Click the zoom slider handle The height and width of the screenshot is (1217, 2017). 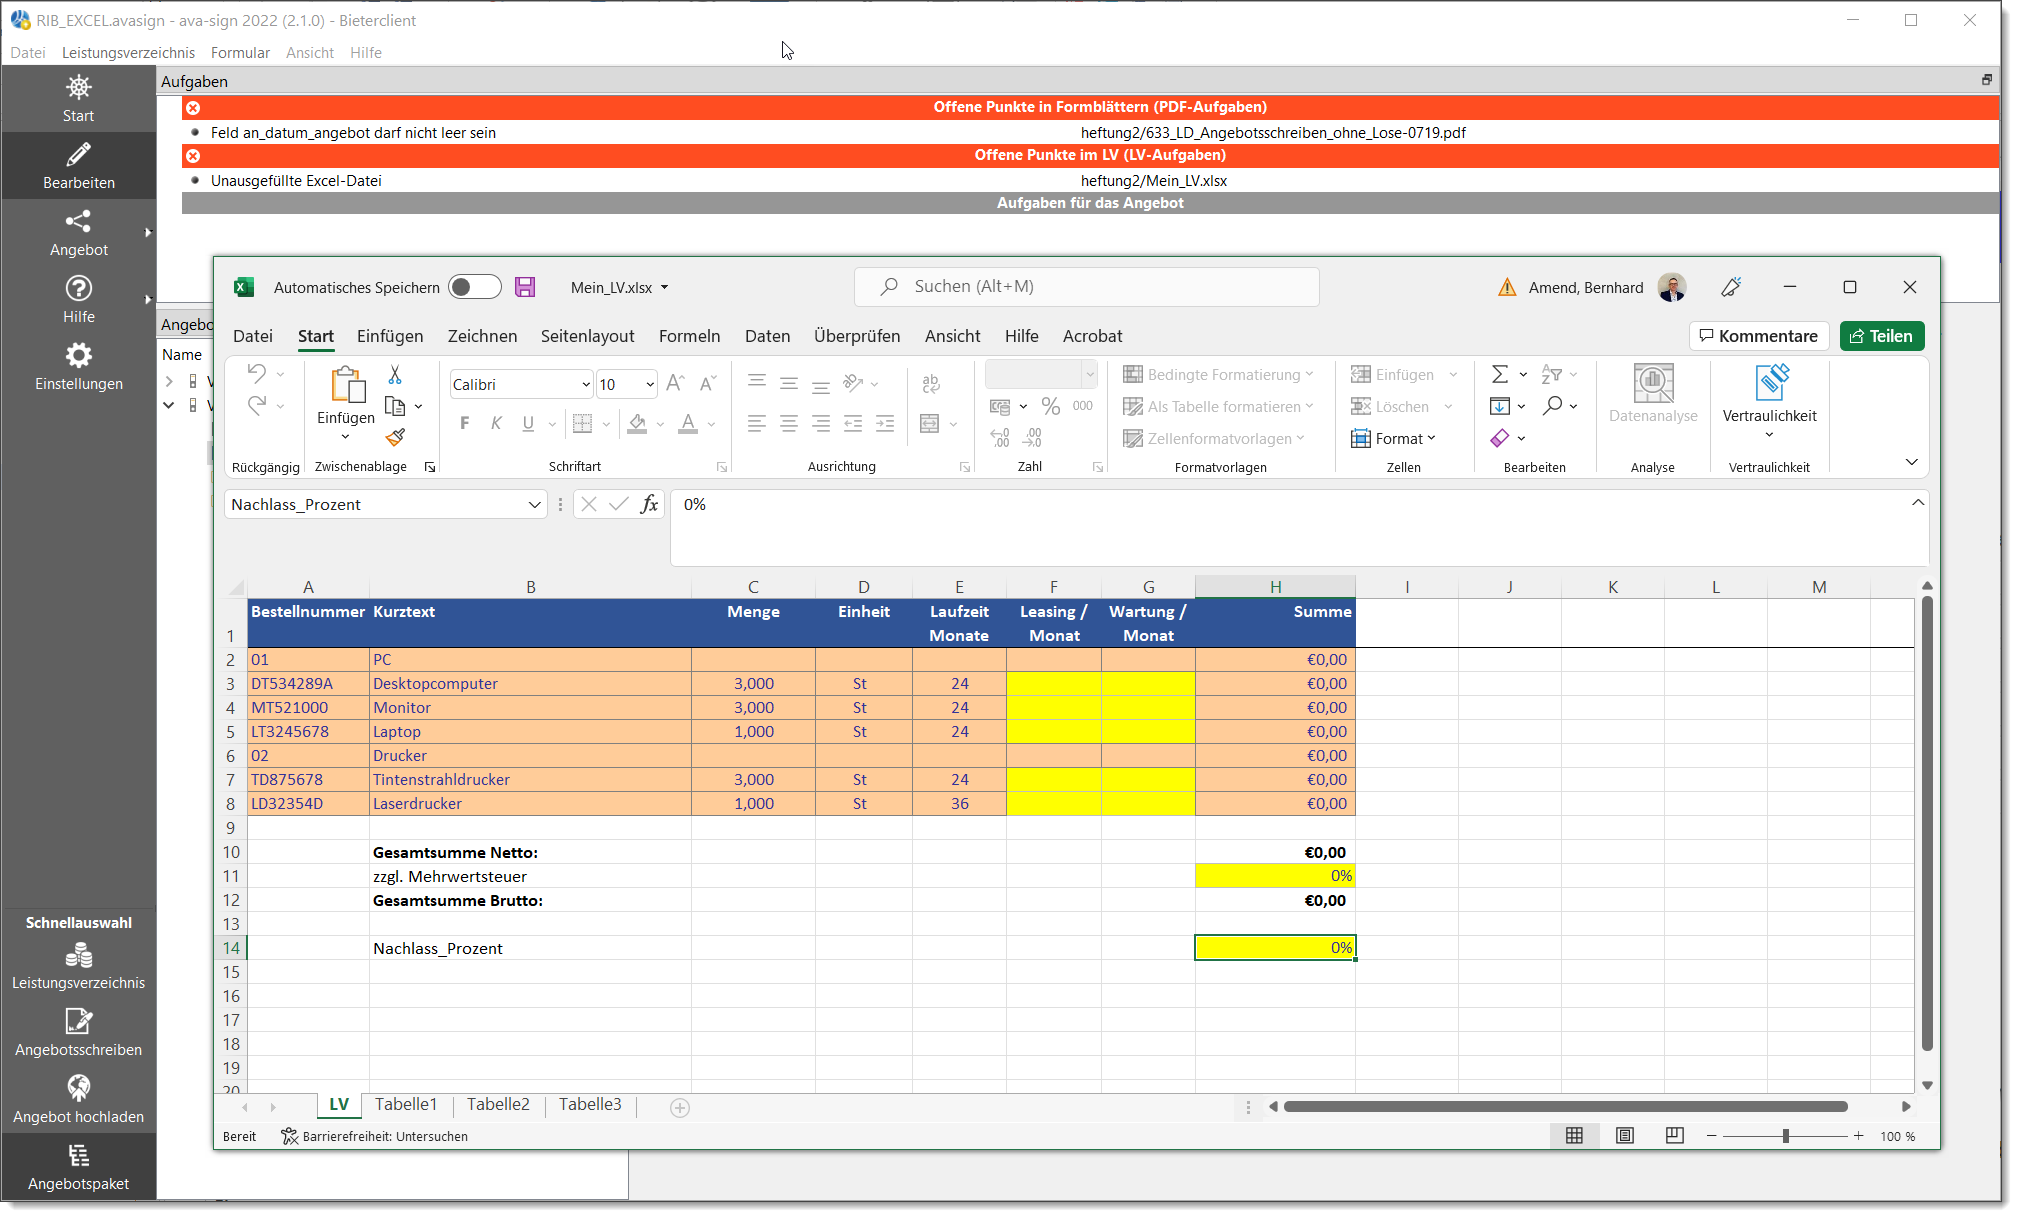[x=1785, y=1136]
